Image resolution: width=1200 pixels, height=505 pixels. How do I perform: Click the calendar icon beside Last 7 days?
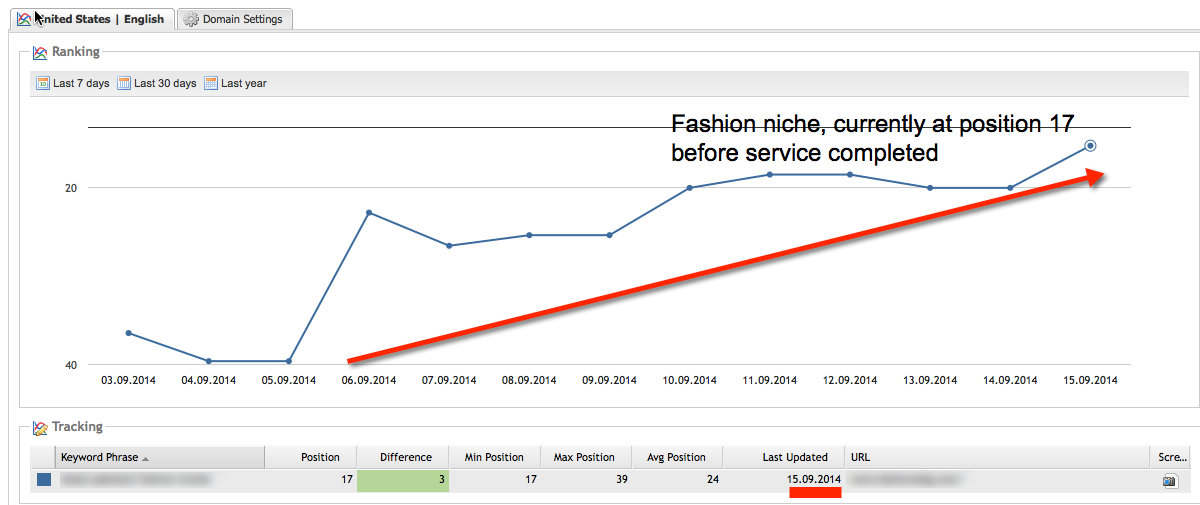coord(43,84)
